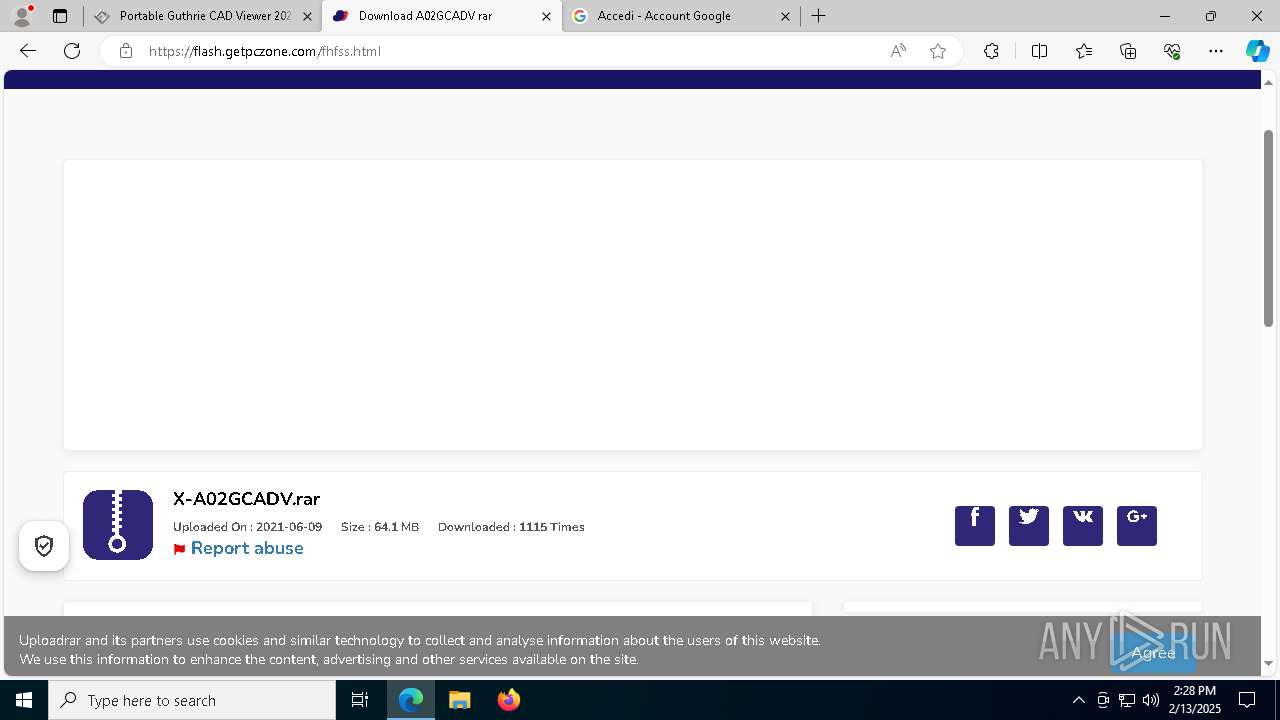Open a new browser tab
The image size is (1280, 720).
819,16
